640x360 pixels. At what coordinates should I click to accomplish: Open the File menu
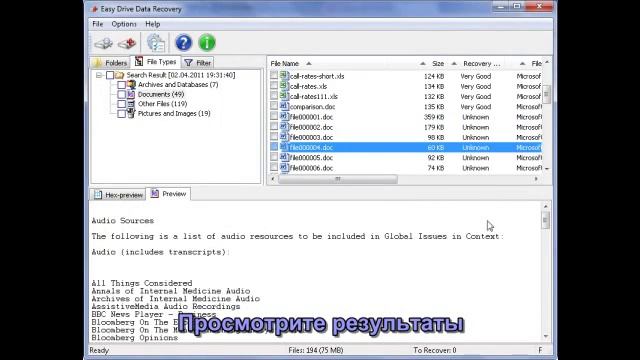[x=98, y=24]
